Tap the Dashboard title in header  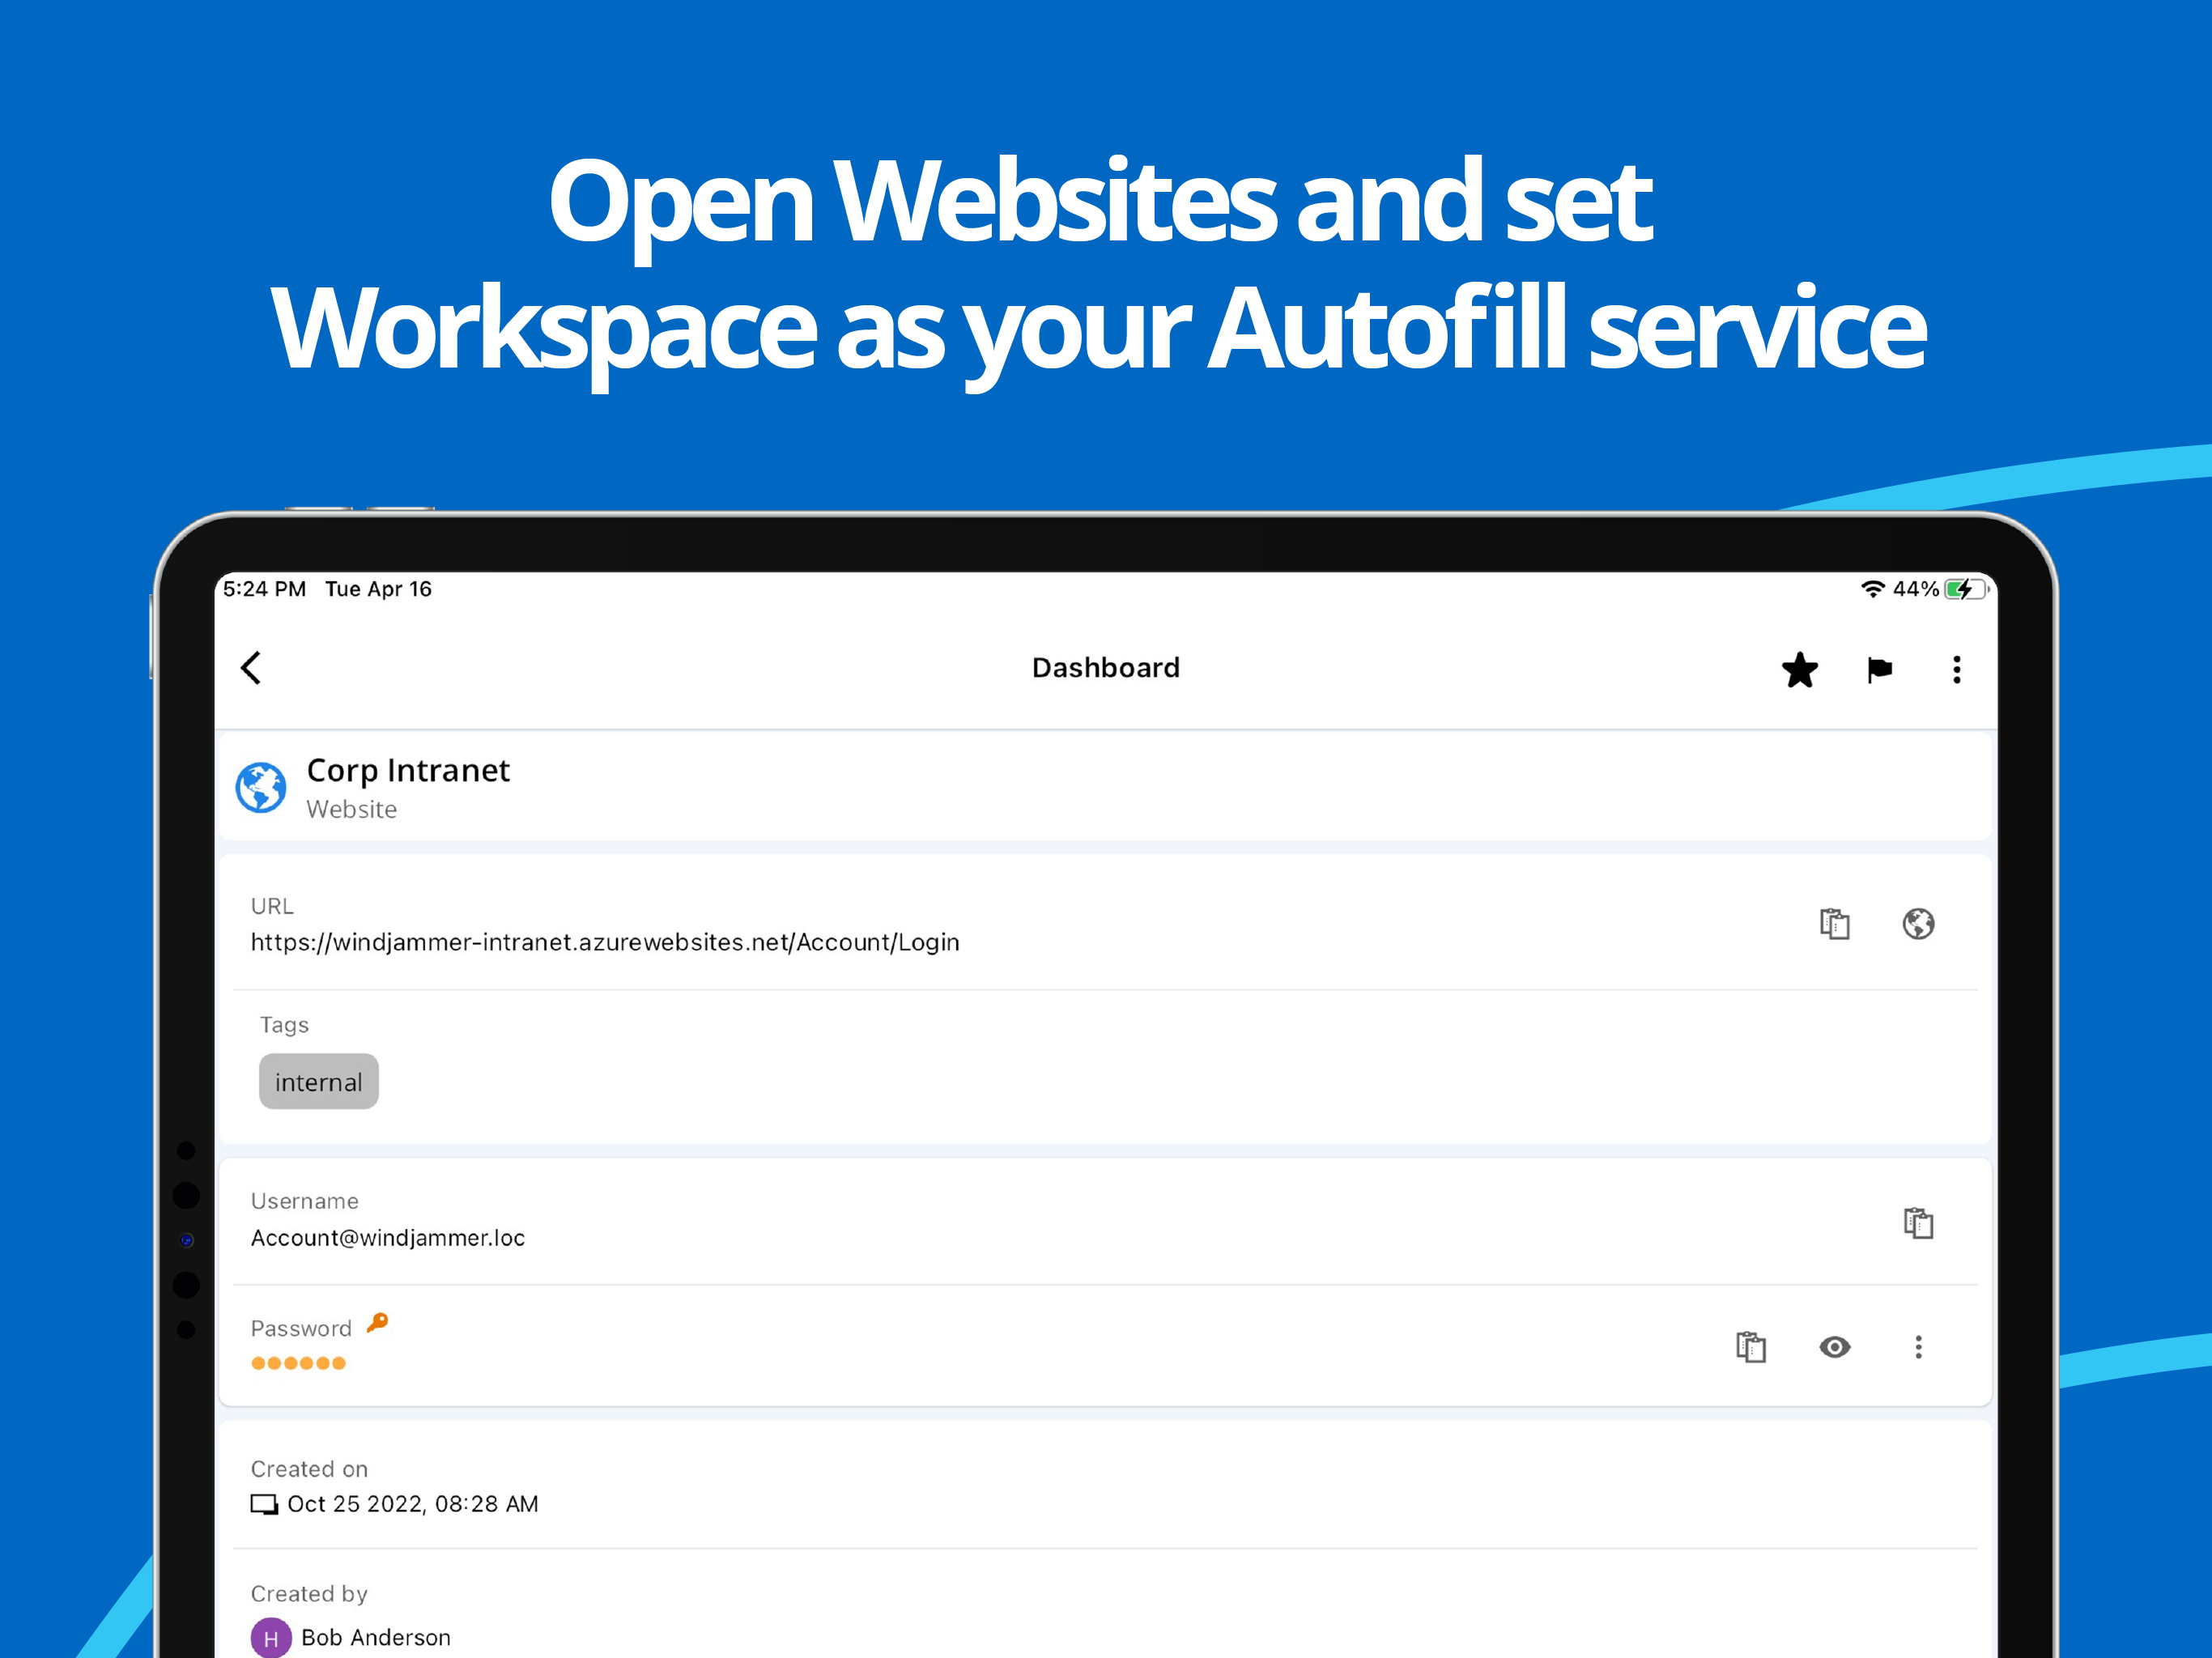(1105, 668)
